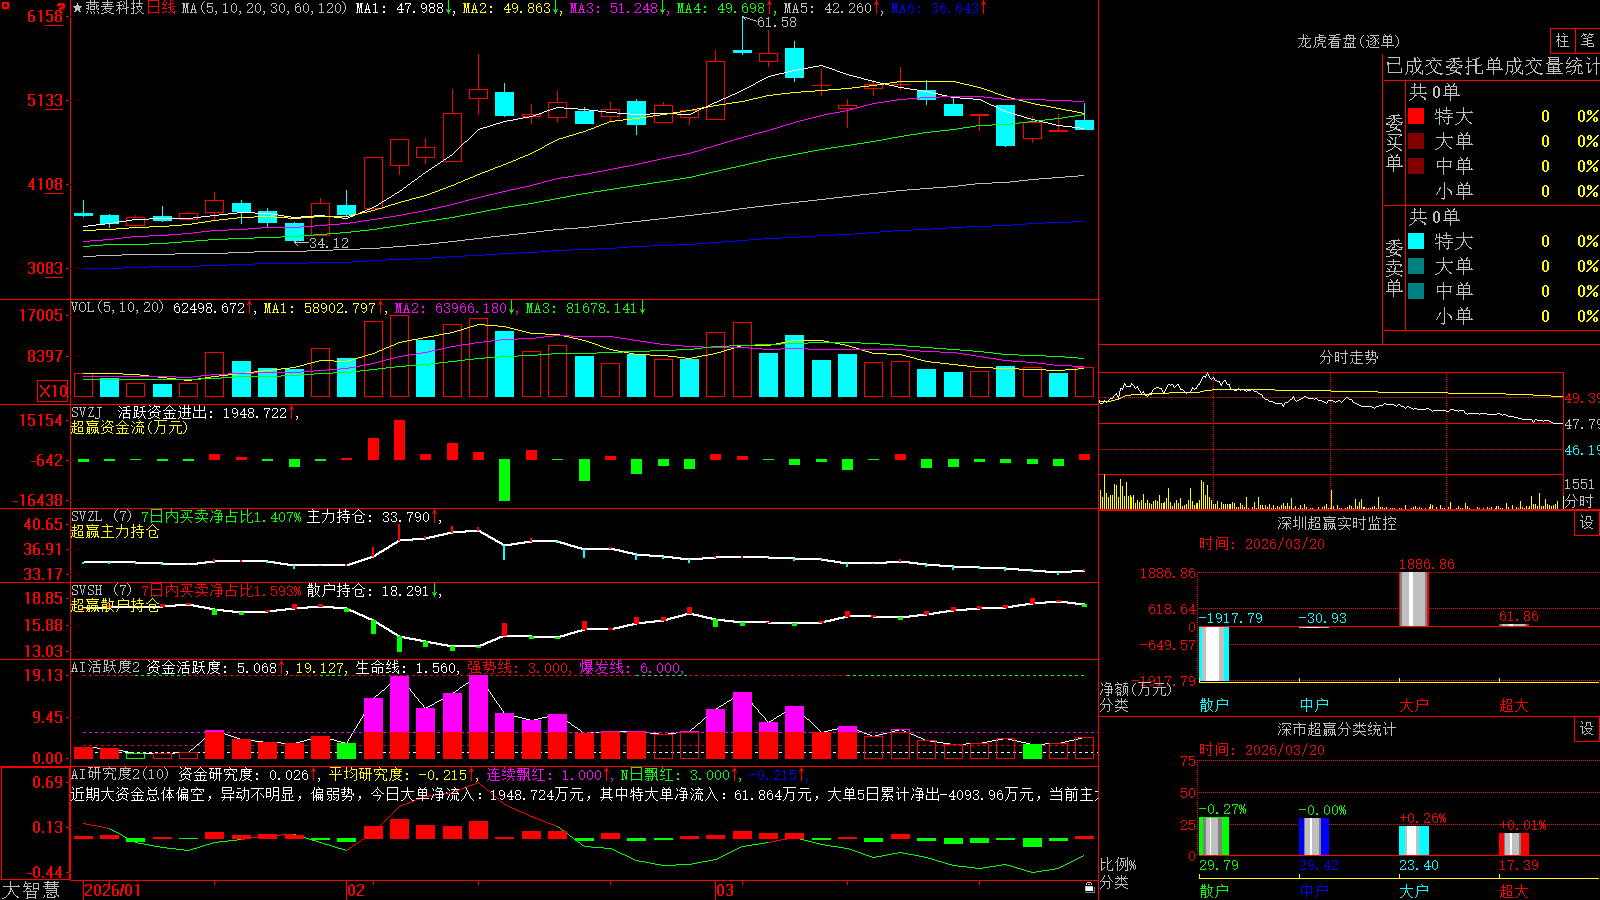Click the red 17.39 超大 ratio bar

pos(1514,844)
